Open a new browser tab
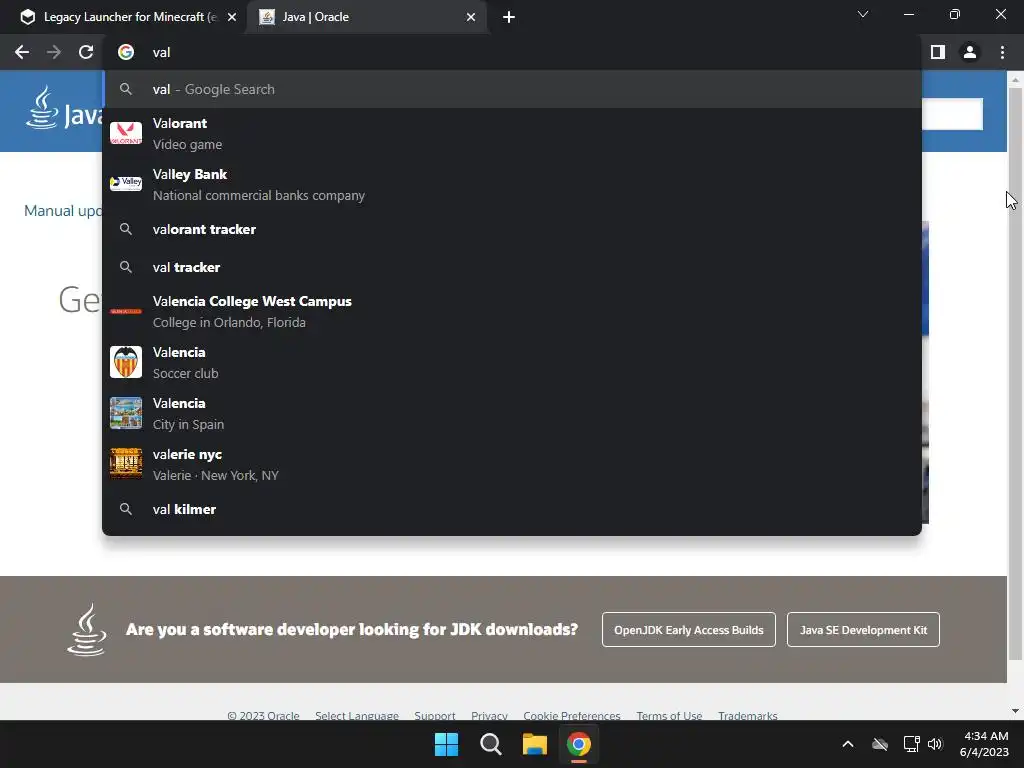This screenshot has width=1024, height=768. pyautogui.click(x=509, y=17)
